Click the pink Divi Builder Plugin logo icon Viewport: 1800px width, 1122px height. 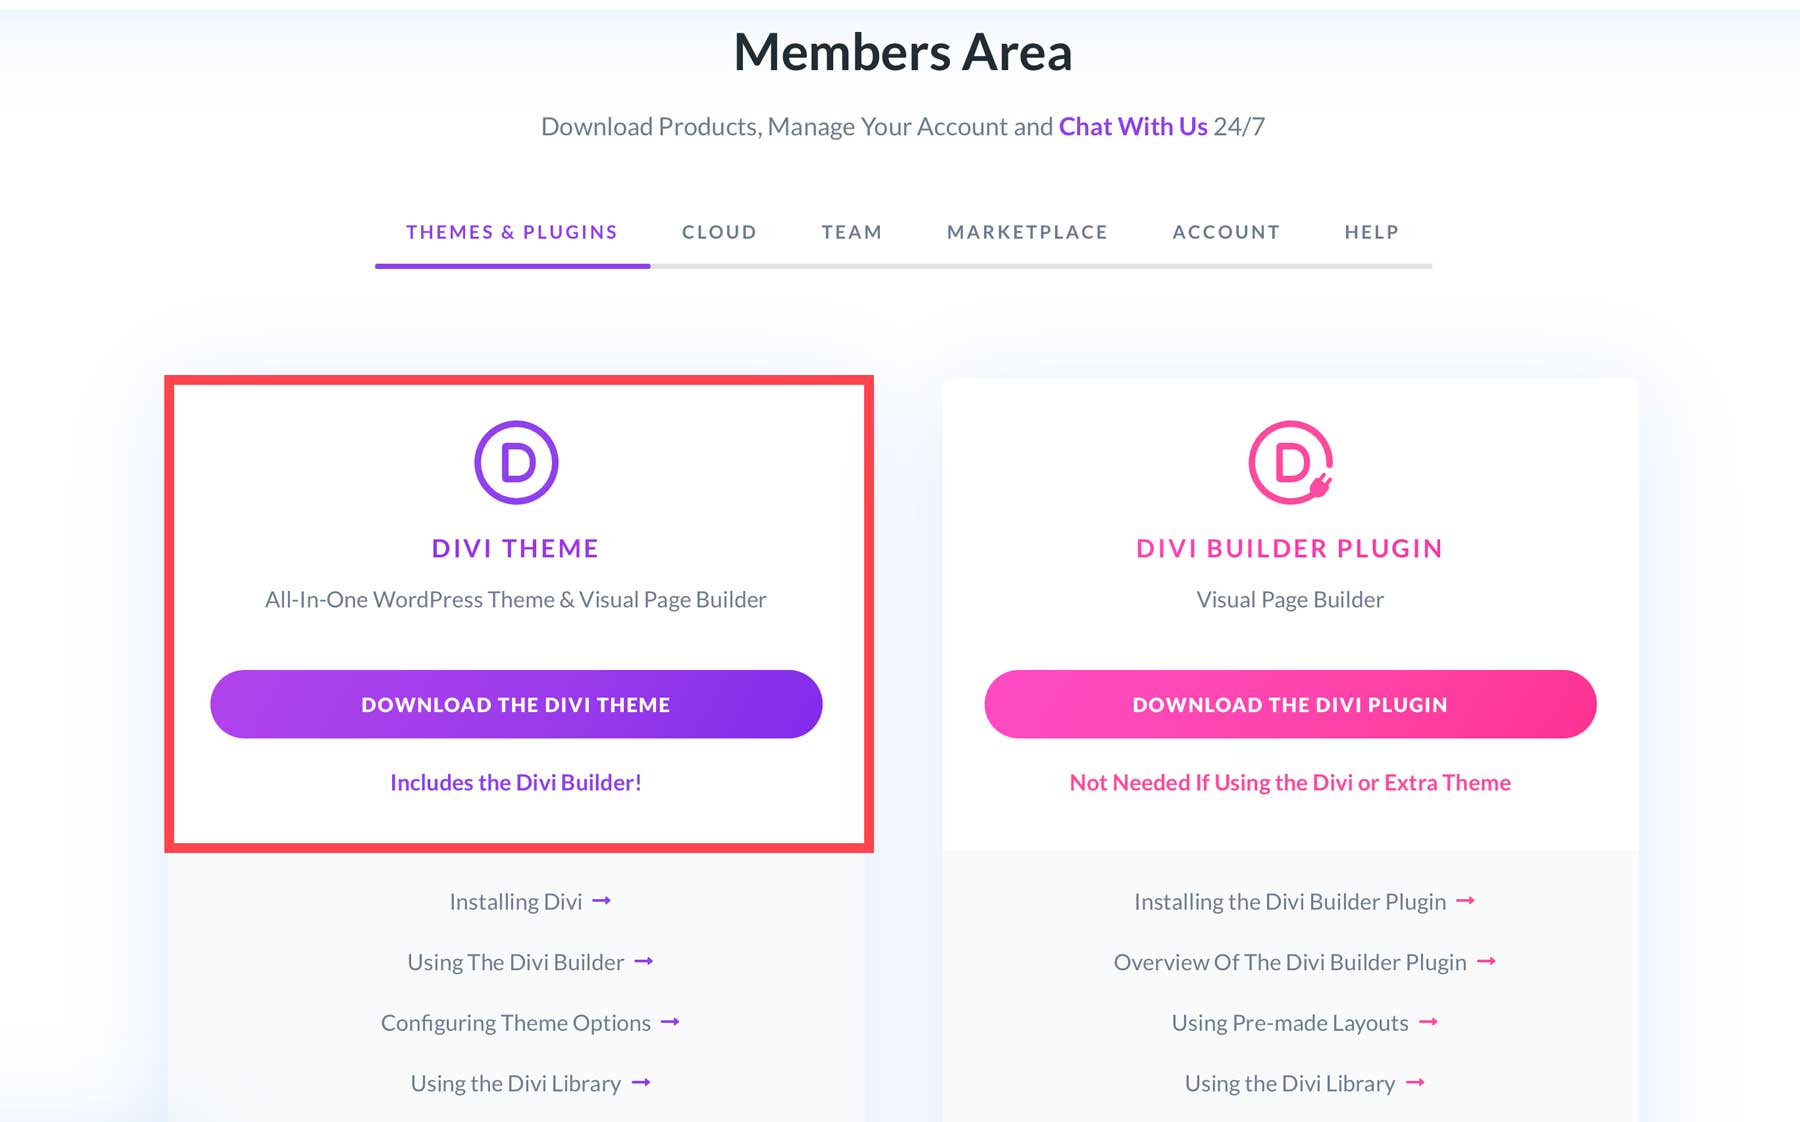(1290, 462)
